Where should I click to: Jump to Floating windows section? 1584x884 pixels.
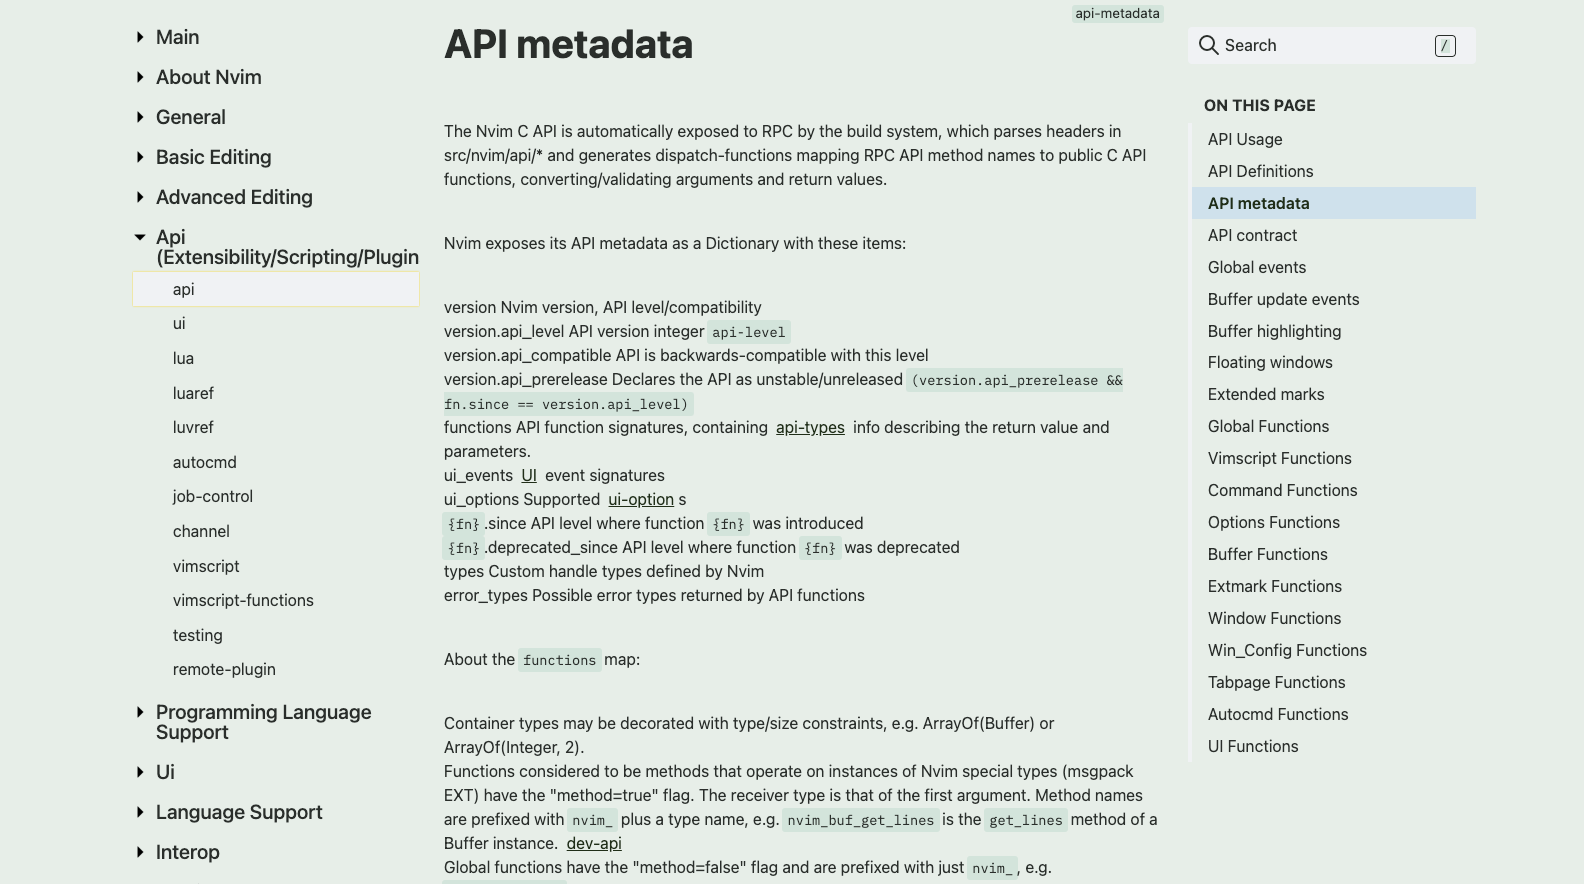tap(1270, 362)
